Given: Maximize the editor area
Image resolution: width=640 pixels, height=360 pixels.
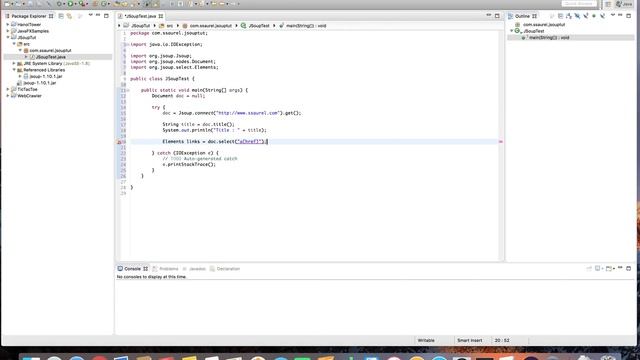Looking at the screenshot, I should pyautogui.click(x=497, y=16).
